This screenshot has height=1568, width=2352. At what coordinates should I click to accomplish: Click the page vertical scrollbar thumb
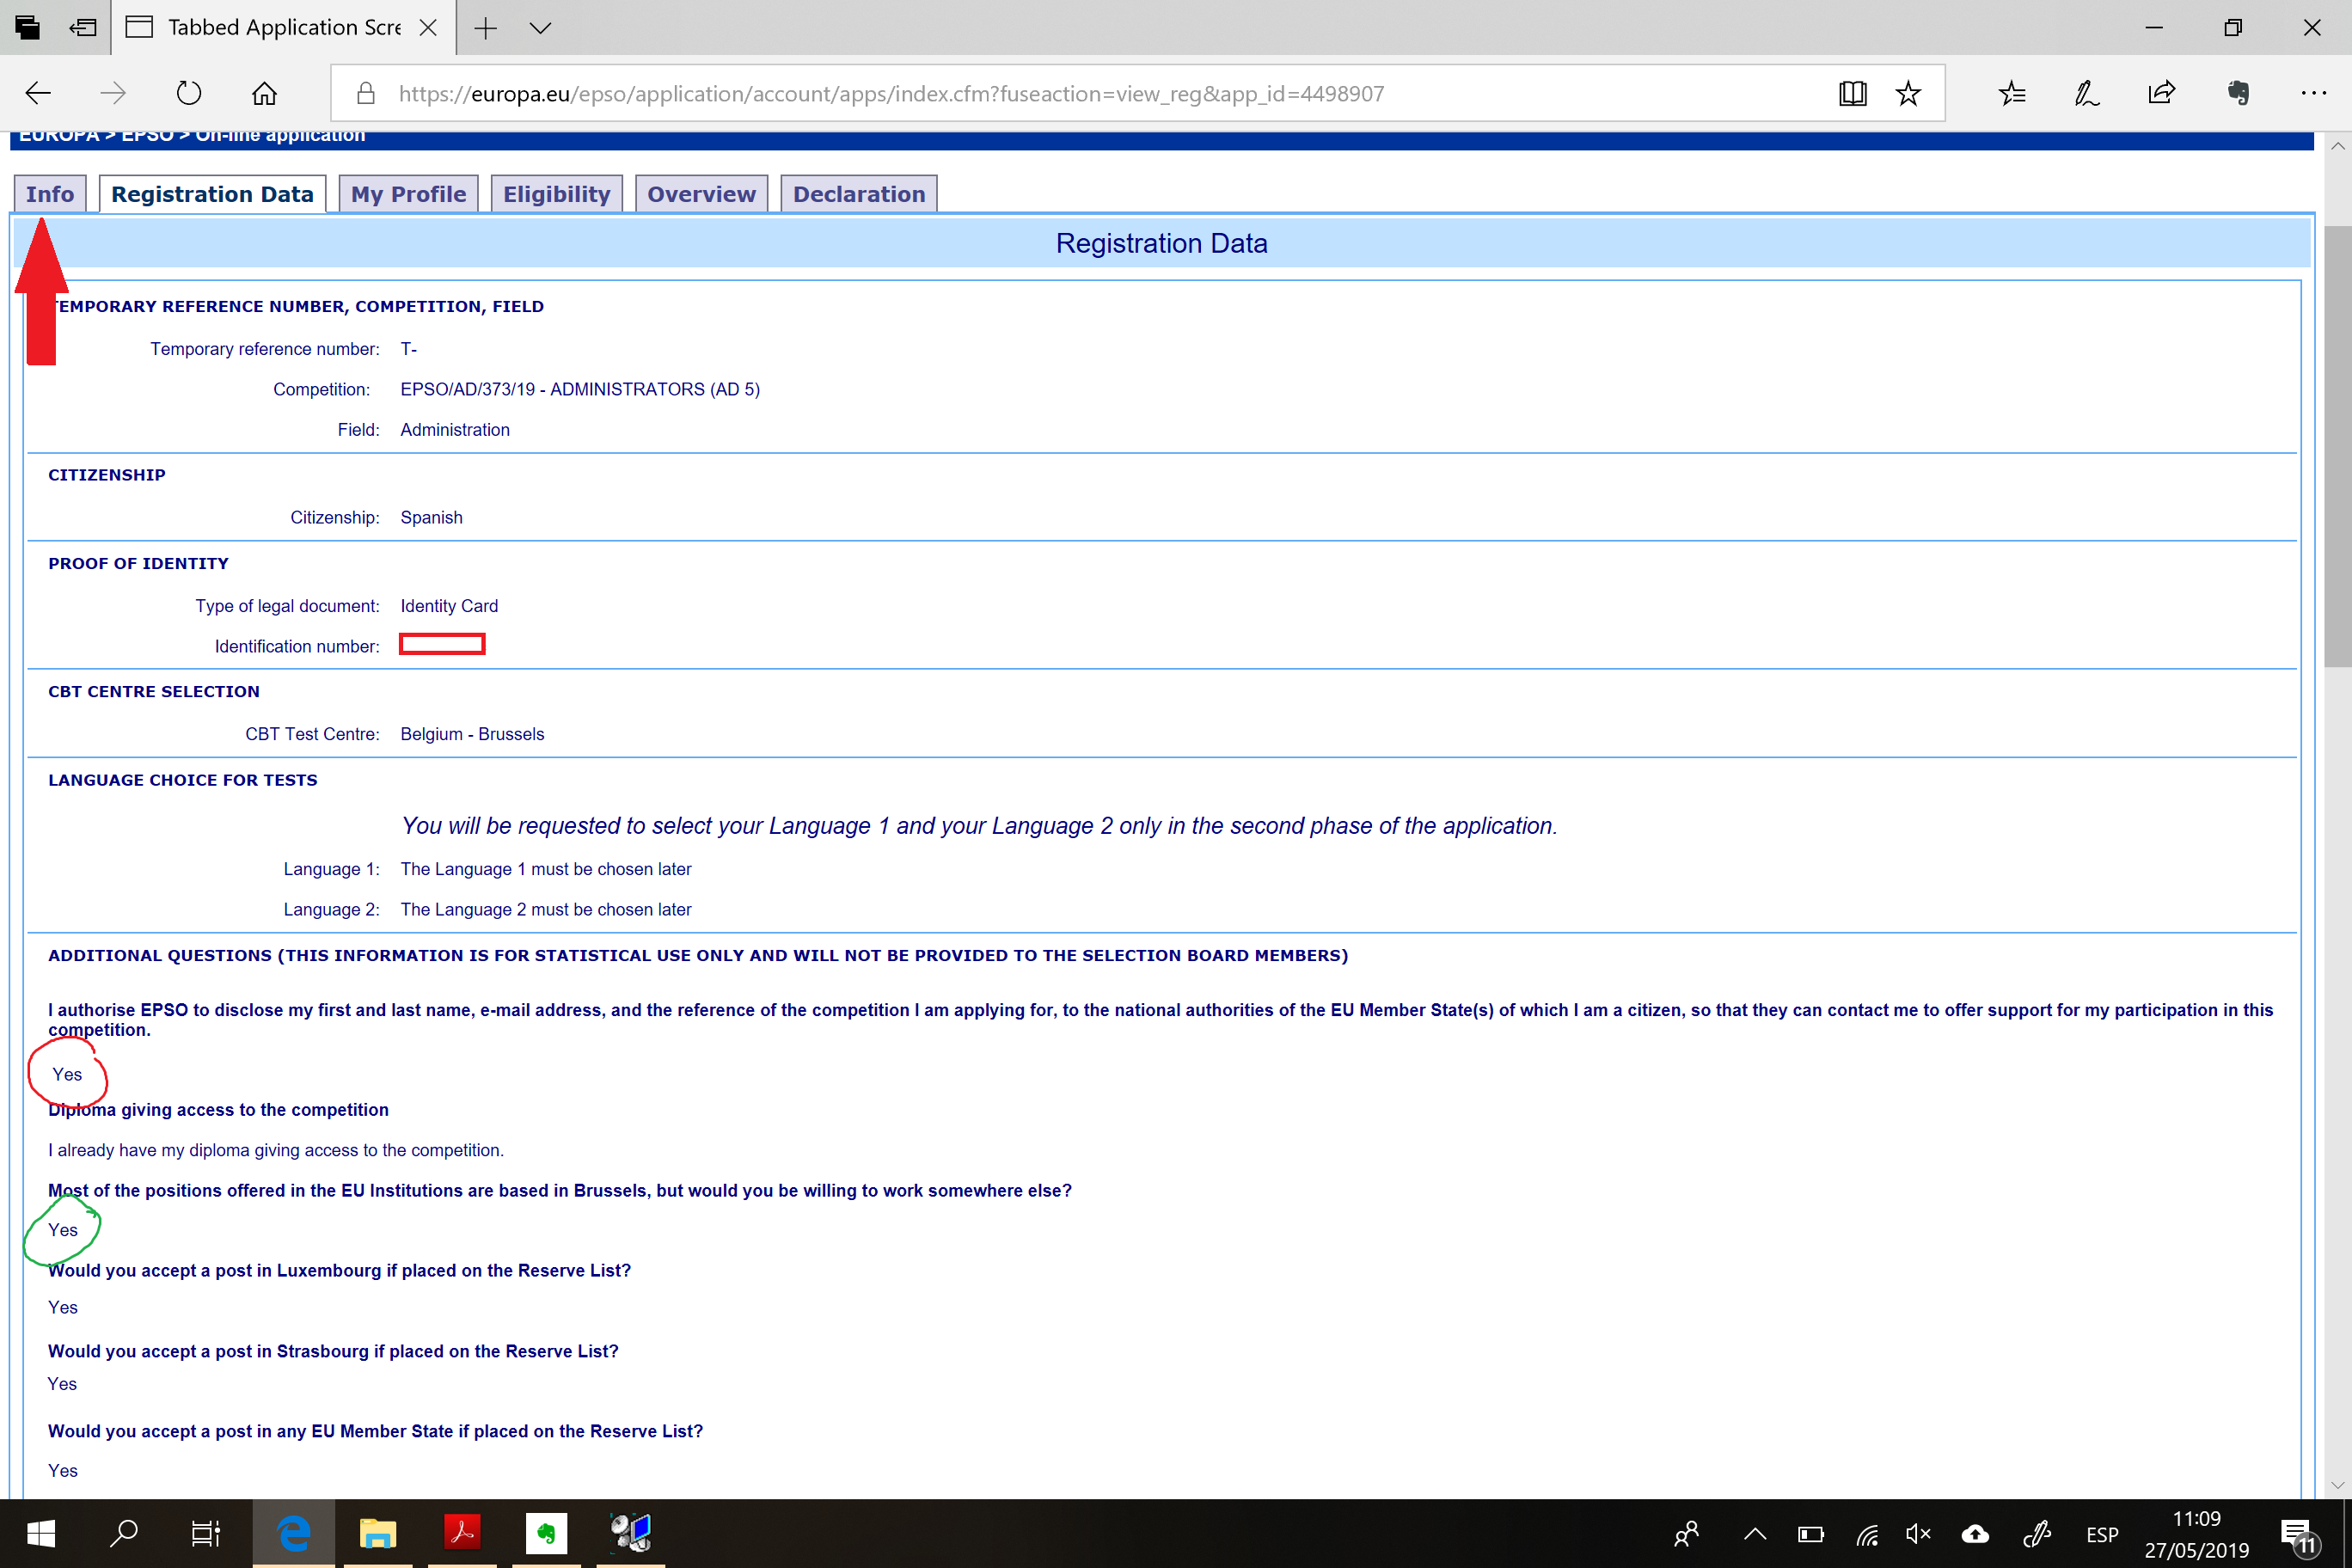[x=2337, y=445]
